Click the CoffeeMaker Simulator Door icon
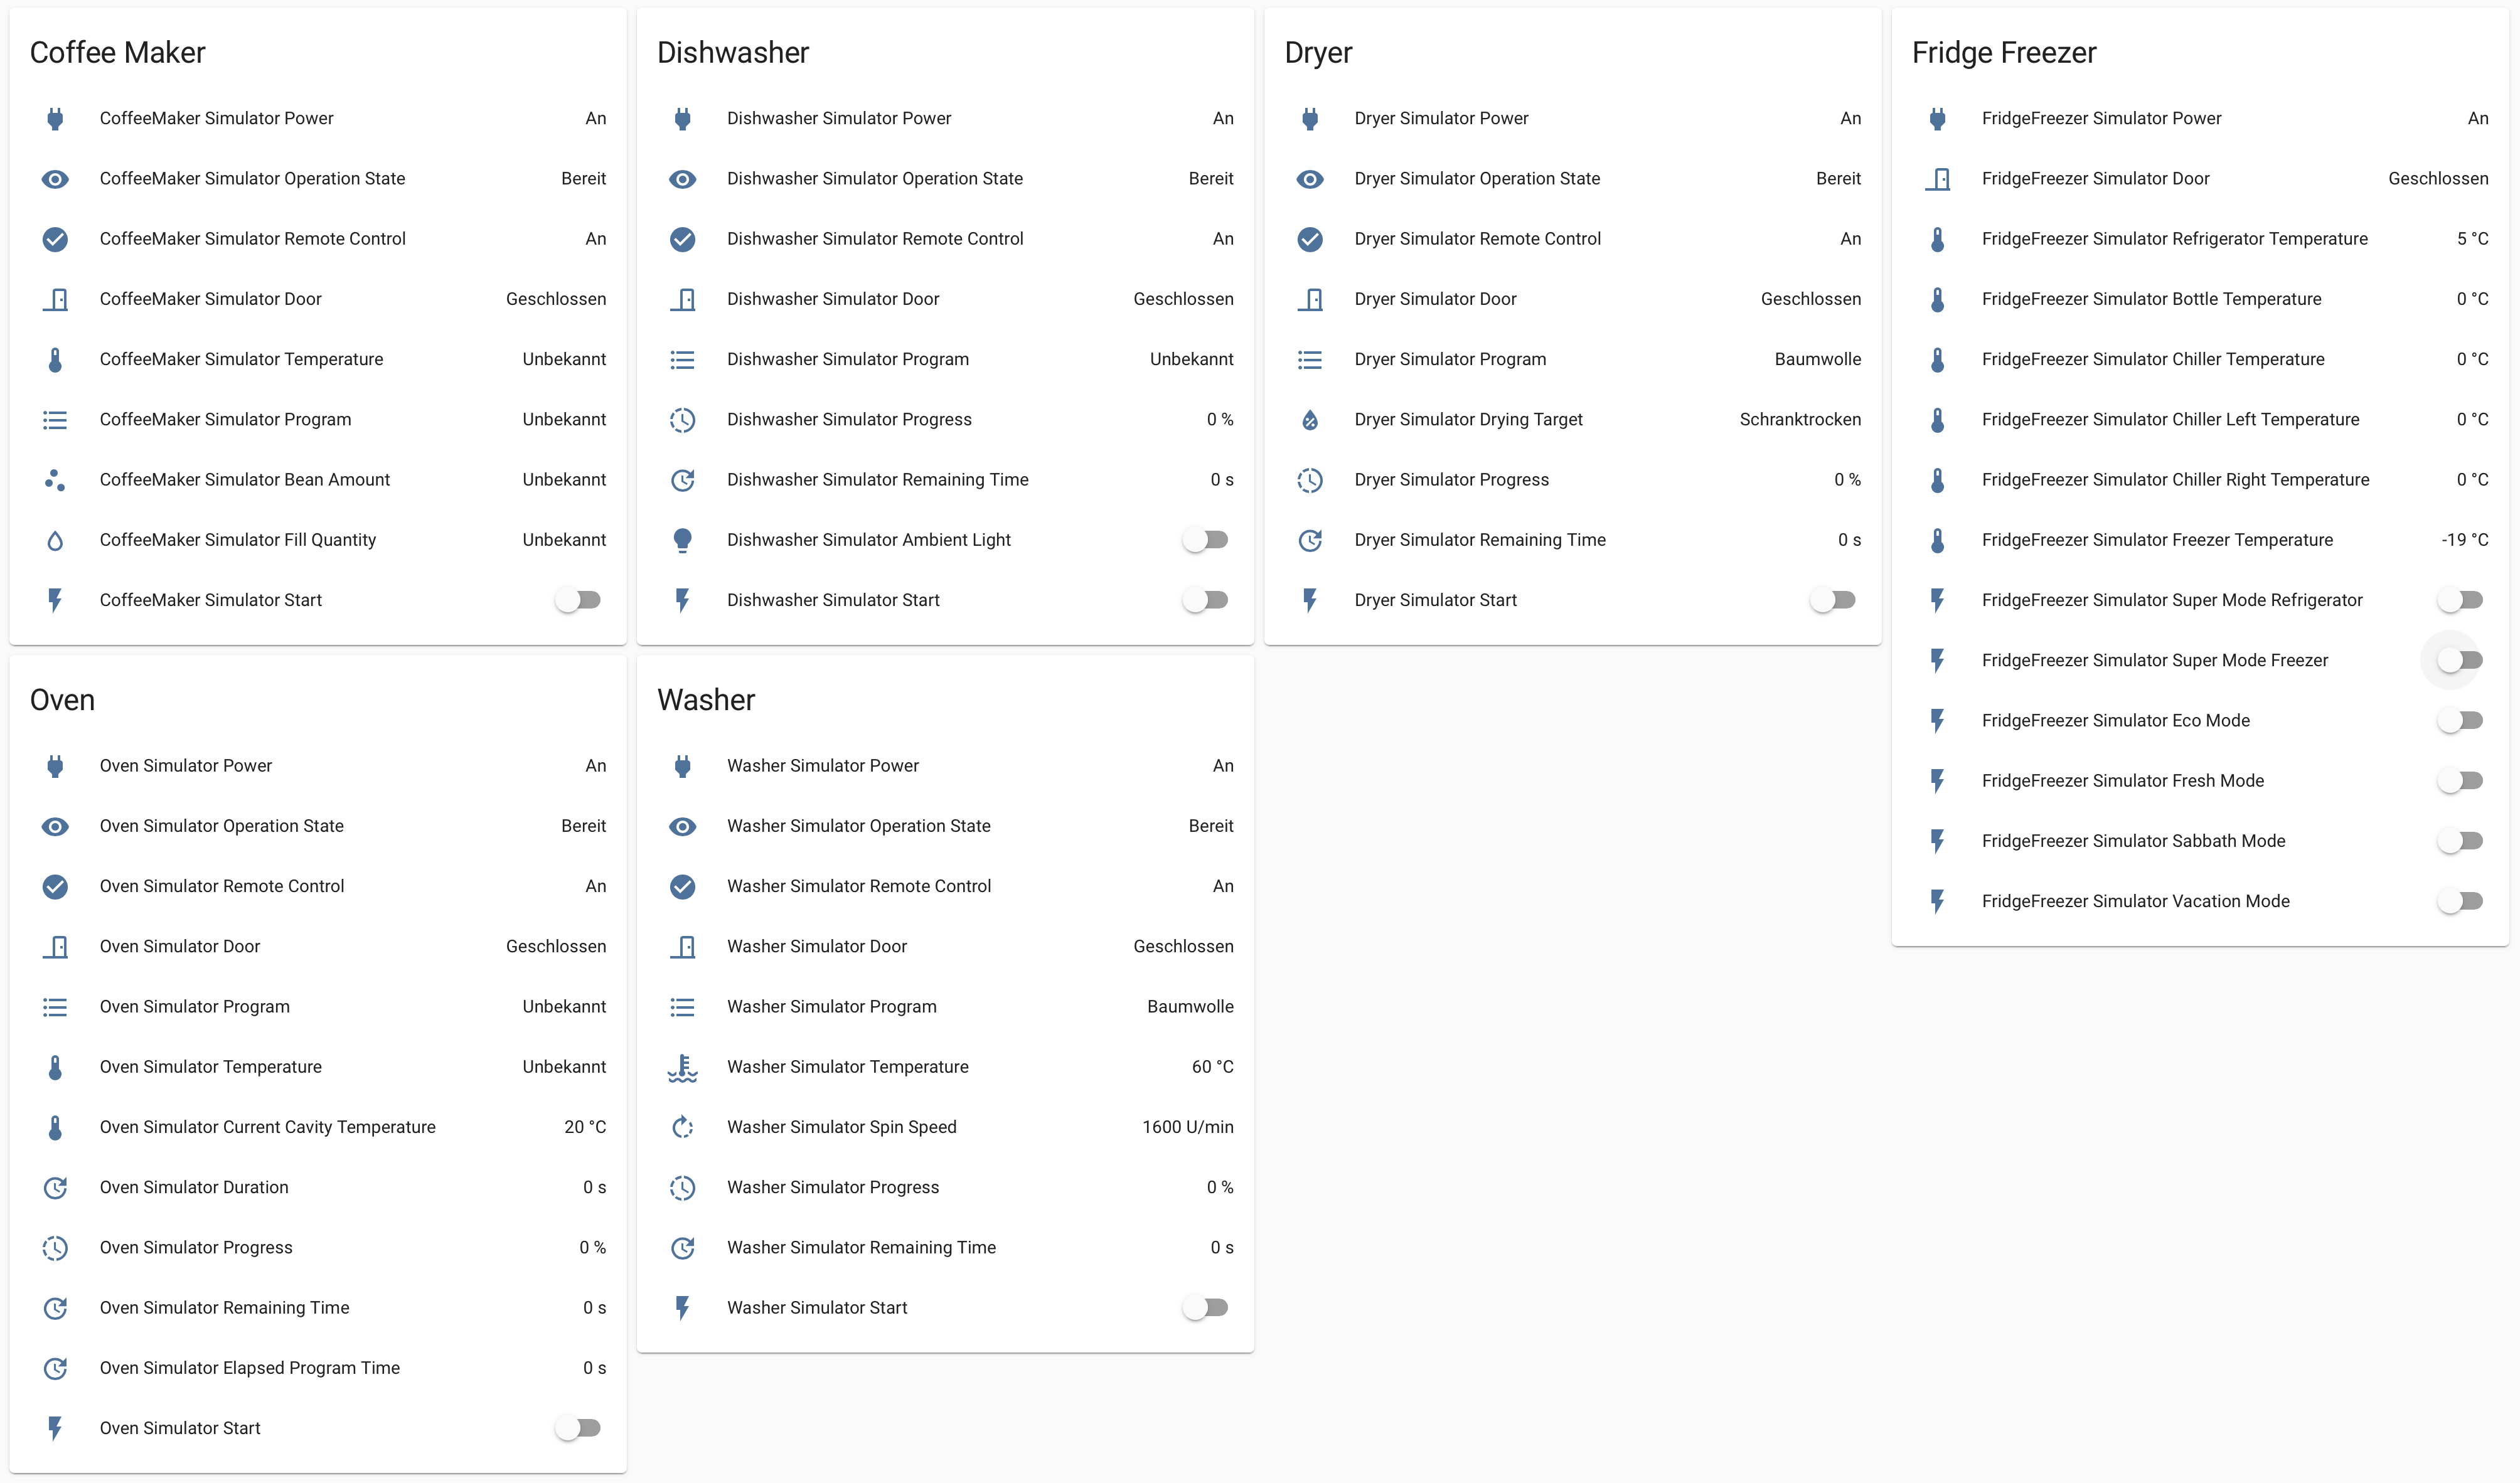Screen dimensions: 2520x1483 point(55,299)
